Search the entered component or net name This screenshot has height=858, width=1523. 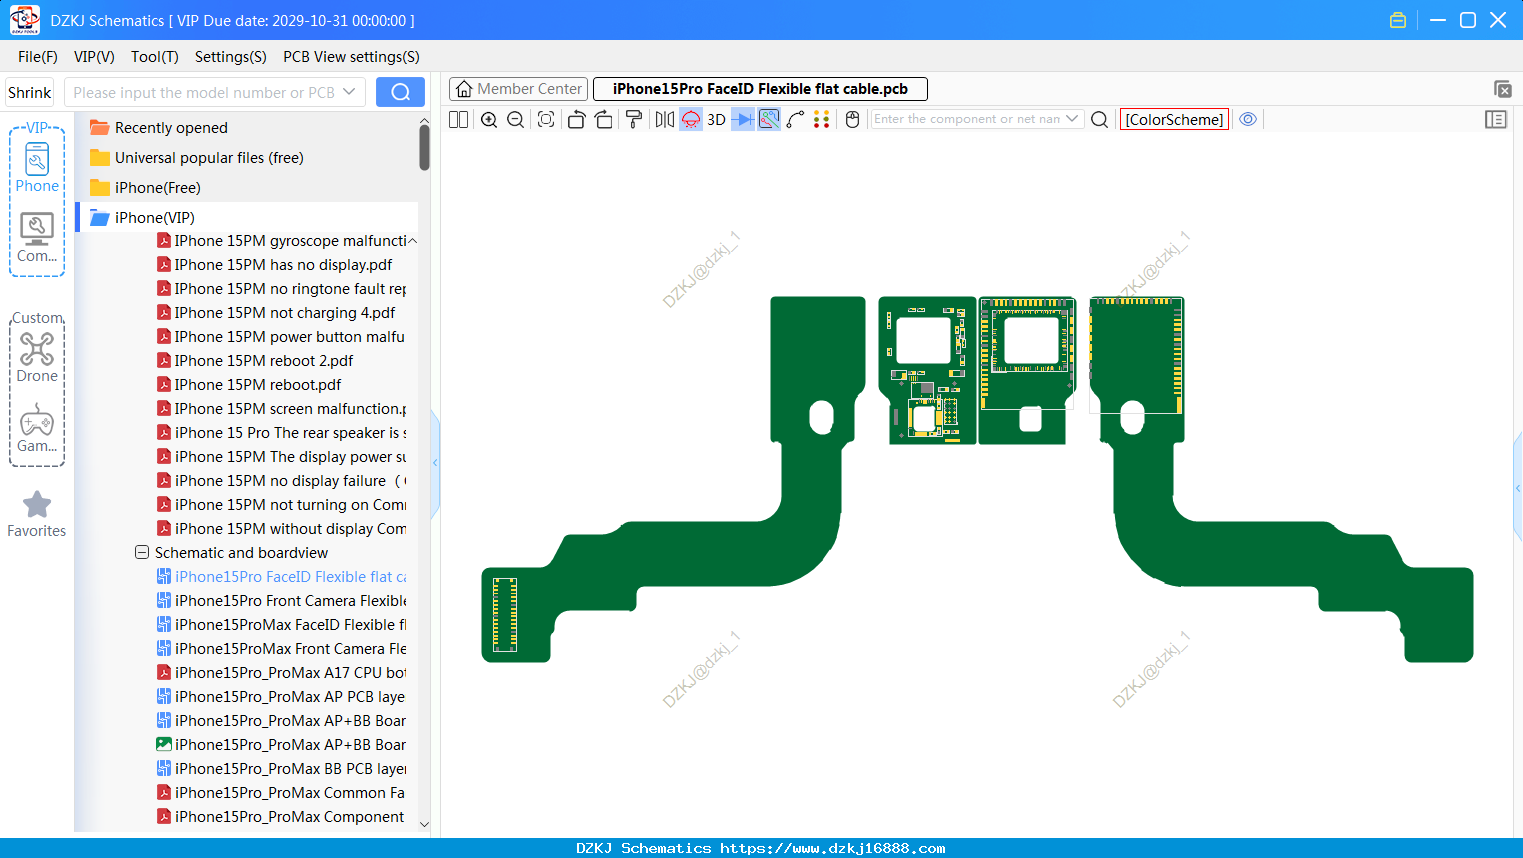(x=1099, y=119)
